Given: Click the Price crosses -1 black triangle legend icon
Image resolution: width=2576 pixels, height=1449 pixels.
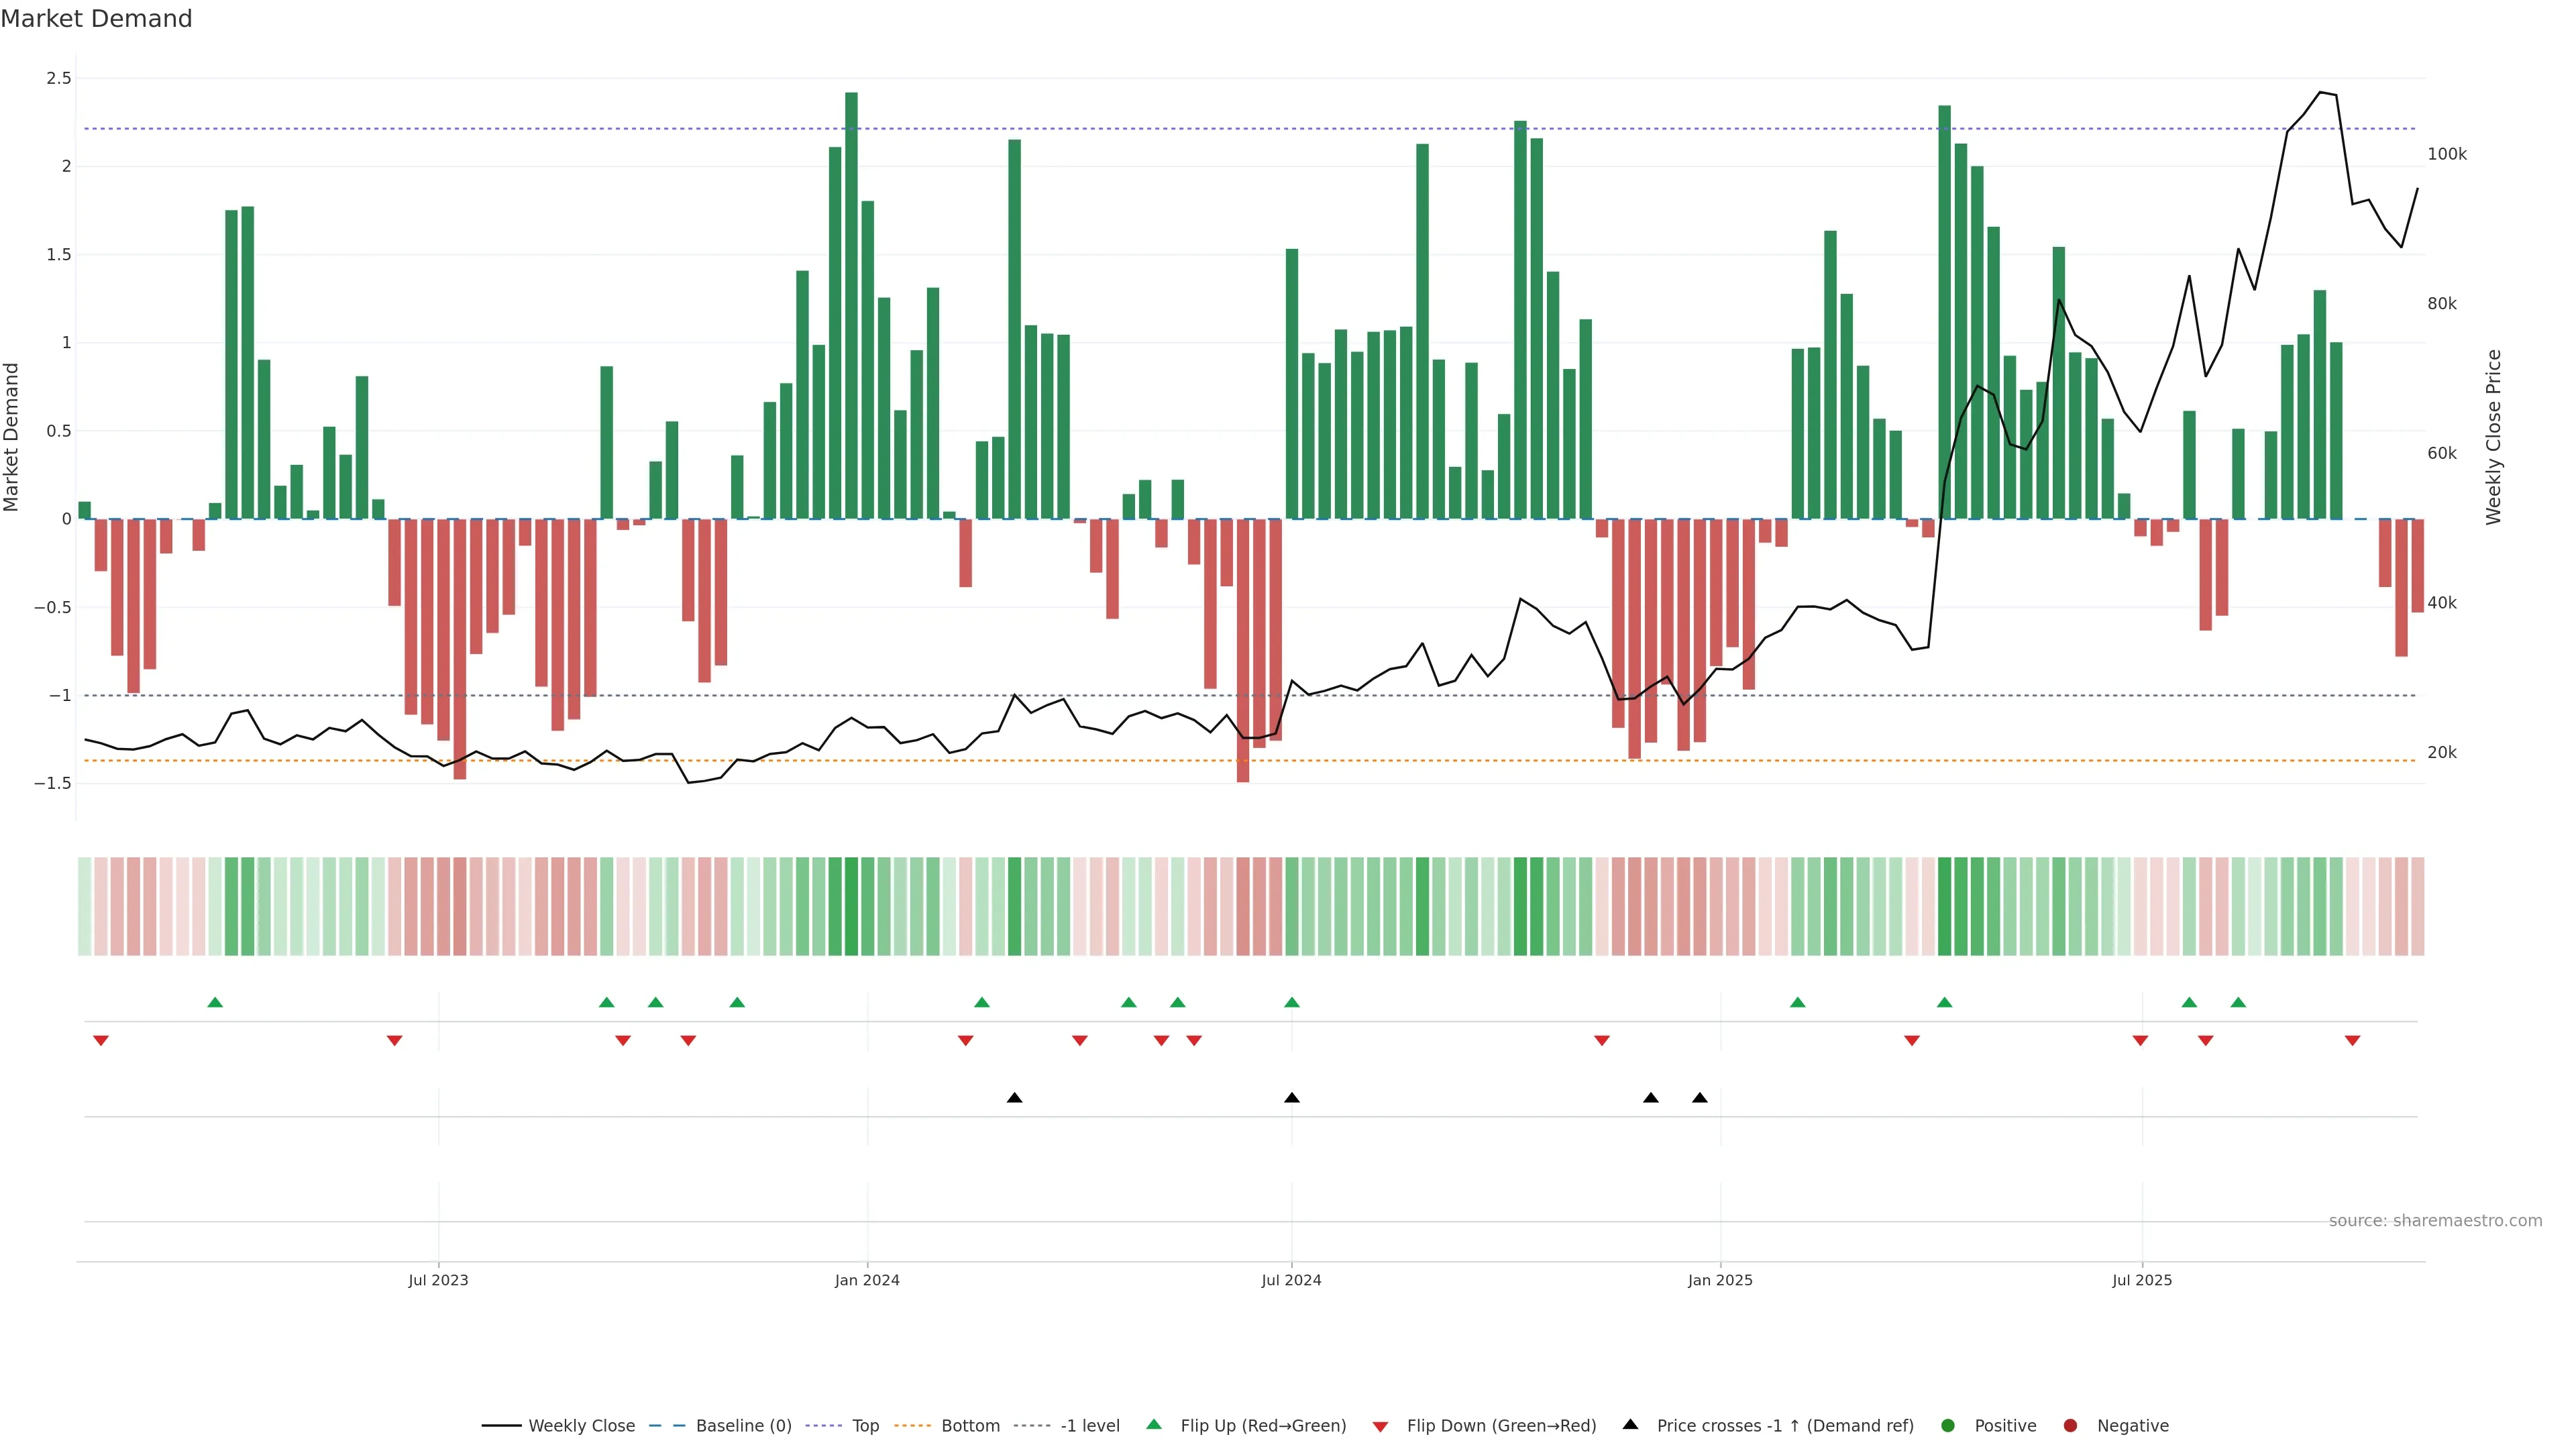Looking at the screenshot, I should tap(1630, 1424).
